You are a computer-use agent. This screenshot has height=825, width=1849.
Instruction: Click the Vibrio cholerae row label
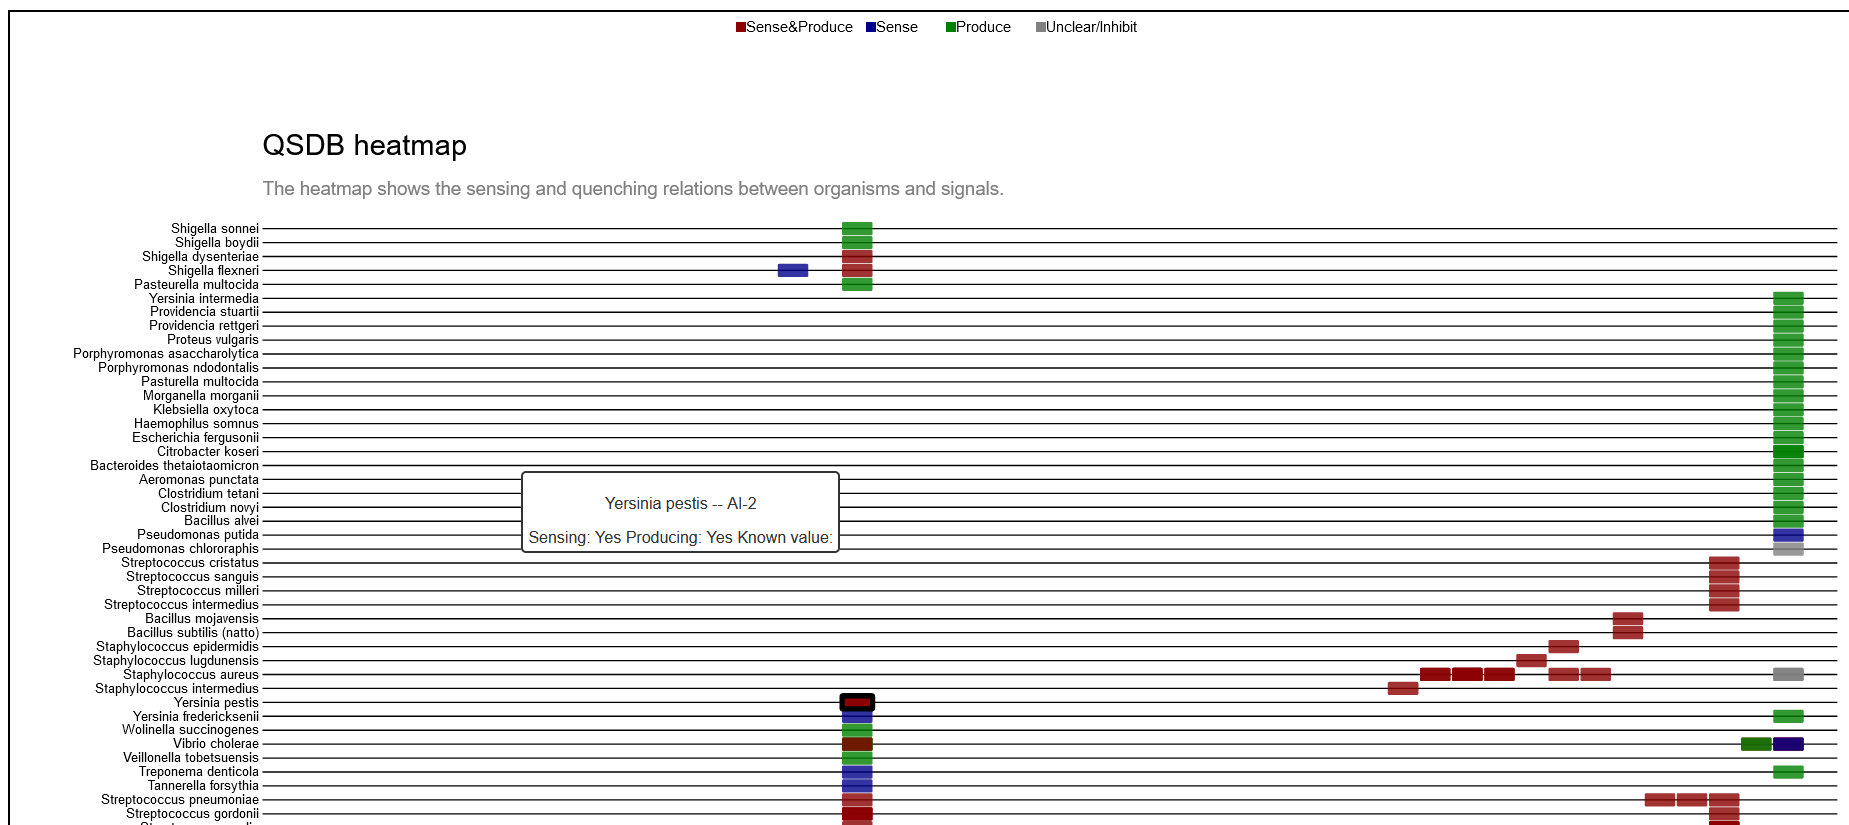[x=216, y=744]
